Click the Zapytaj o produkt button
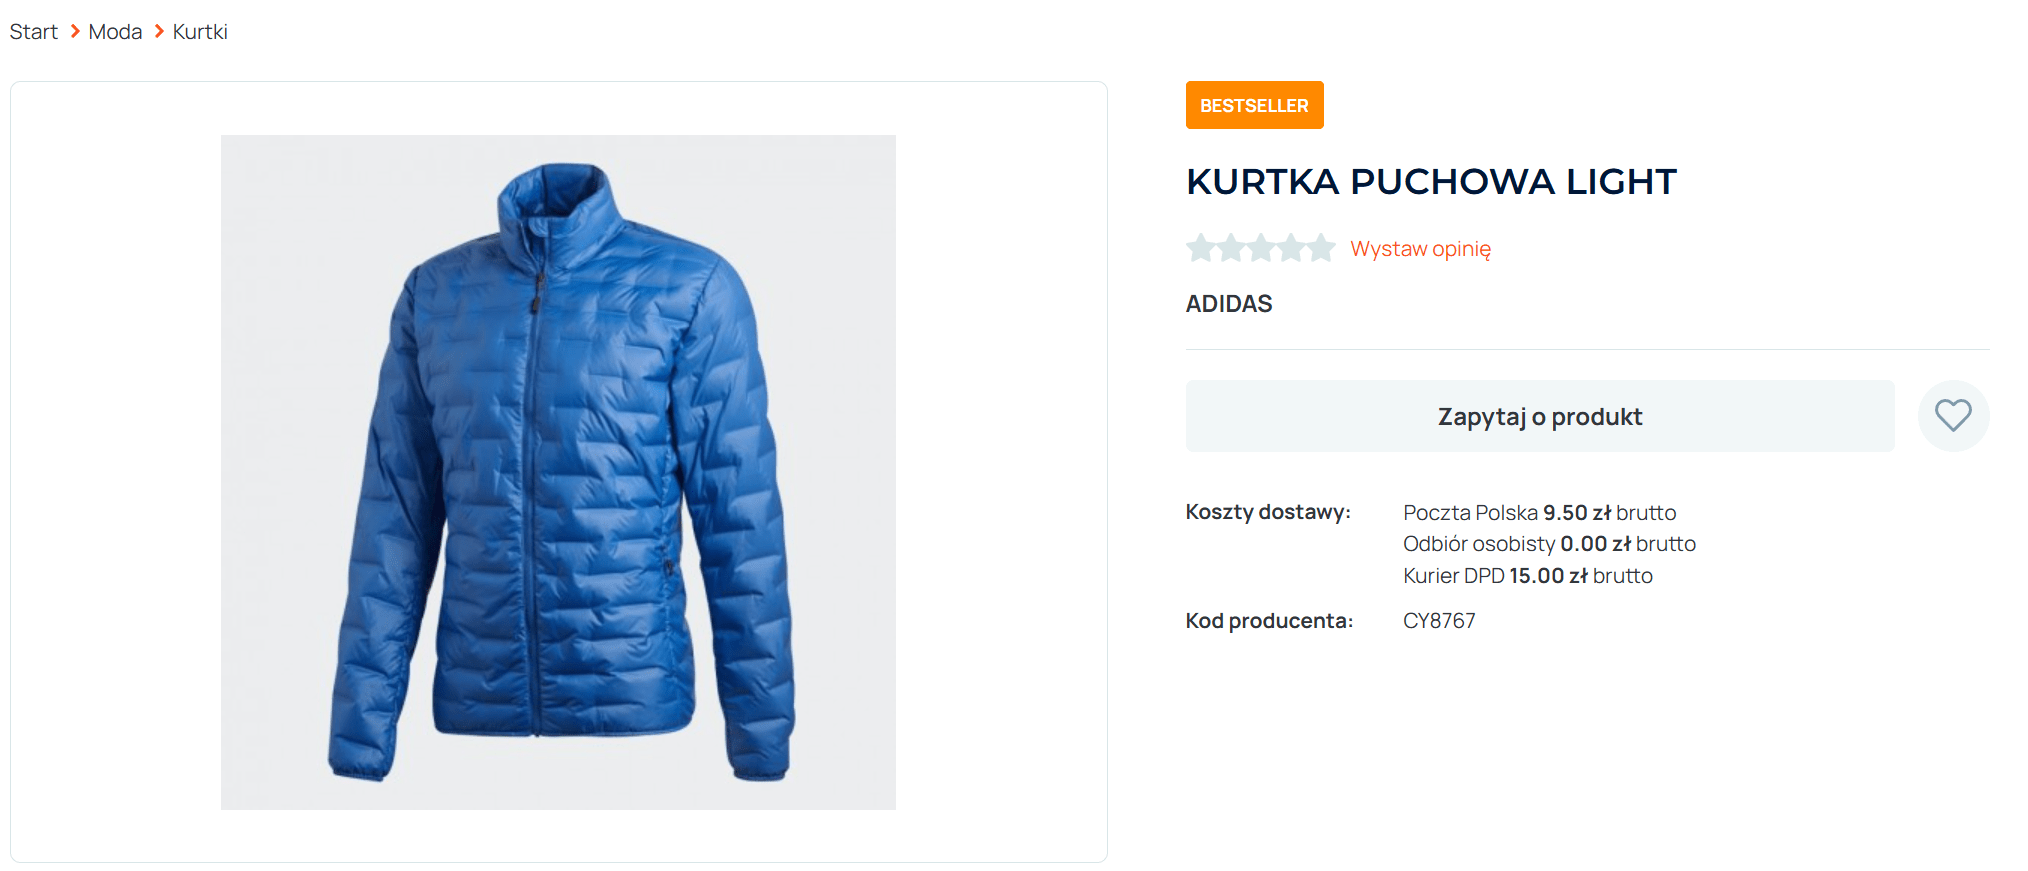 coord(1540,416)
